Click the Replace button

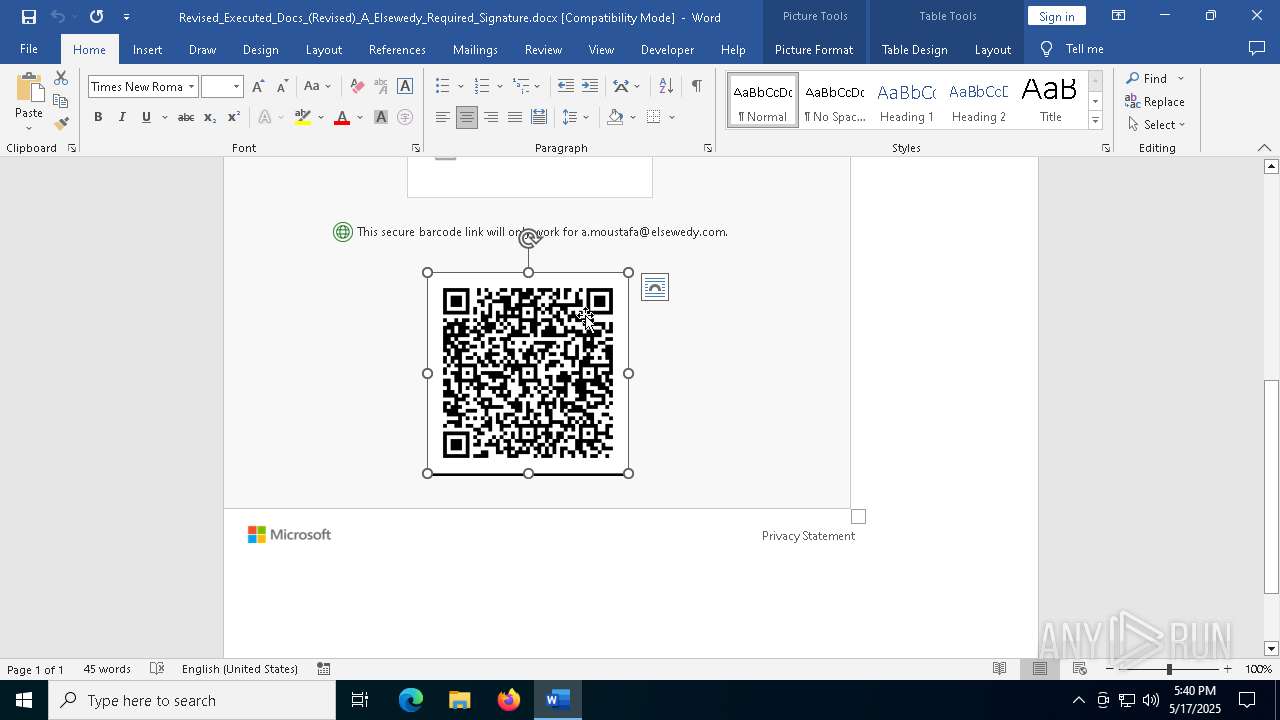point(1155,102)
